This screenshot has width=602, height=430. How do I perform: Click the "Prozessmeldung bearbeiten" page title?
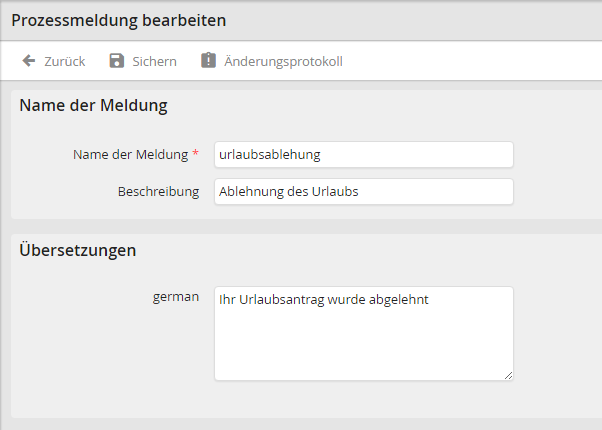coord(119,20)
